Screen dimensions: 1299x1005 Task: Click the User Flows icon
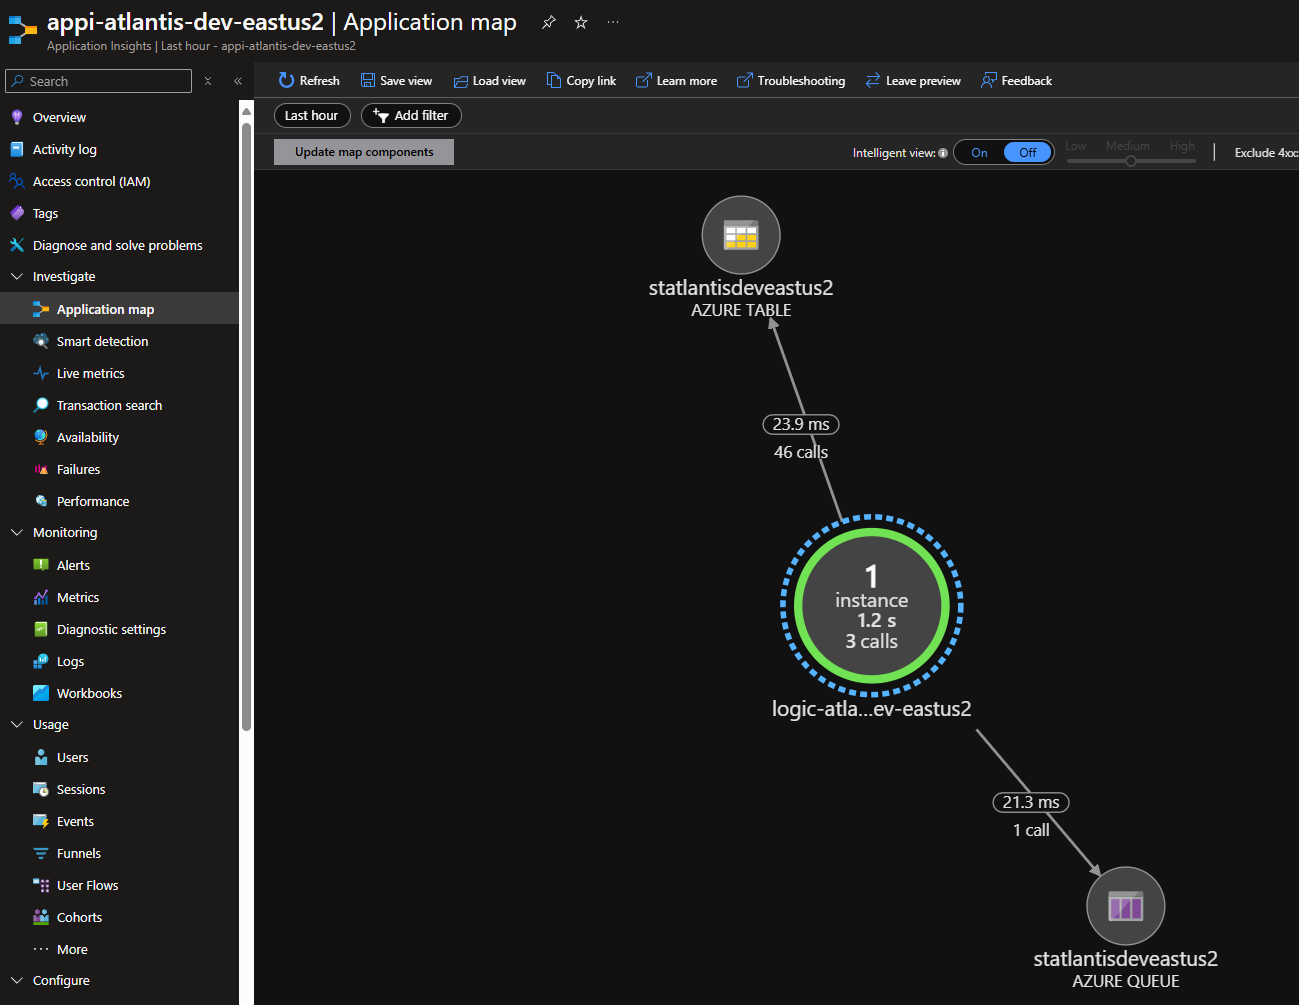[41, 885]
